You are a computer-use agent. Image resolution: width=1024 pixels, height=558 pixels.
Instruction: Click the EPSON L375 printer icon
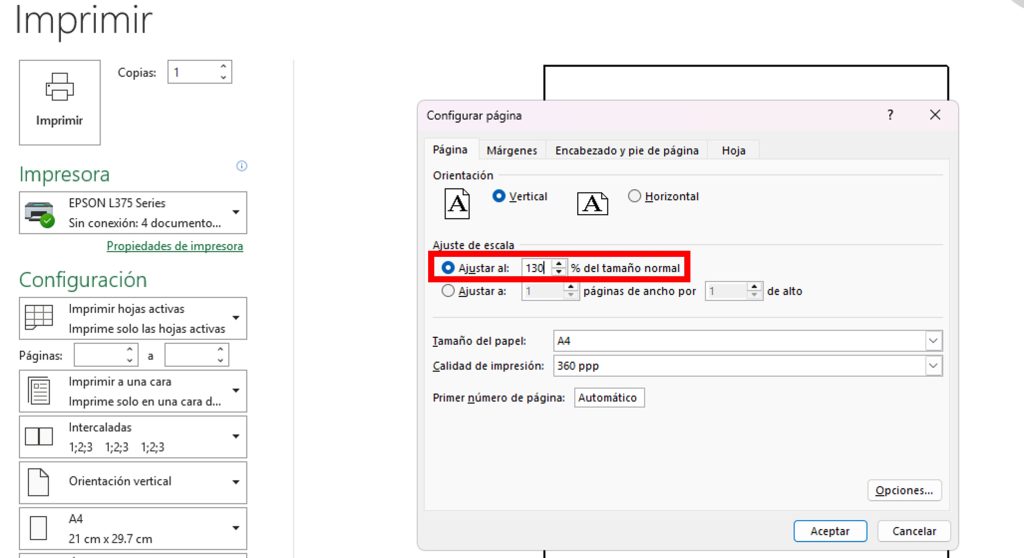(39, 213)
